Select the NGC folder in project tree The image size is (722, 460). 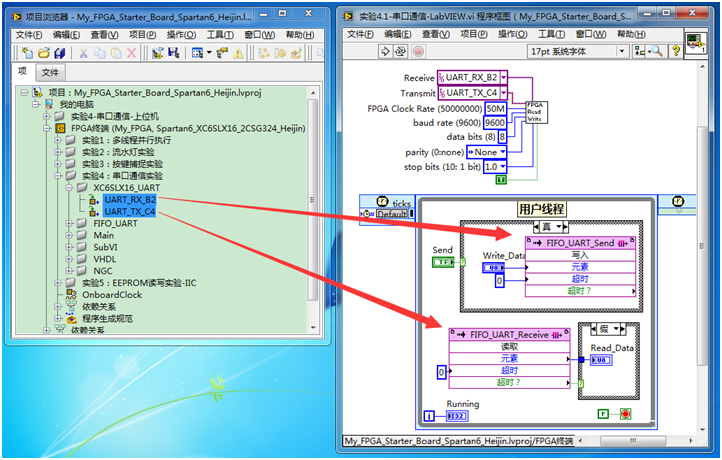point(103,271)
